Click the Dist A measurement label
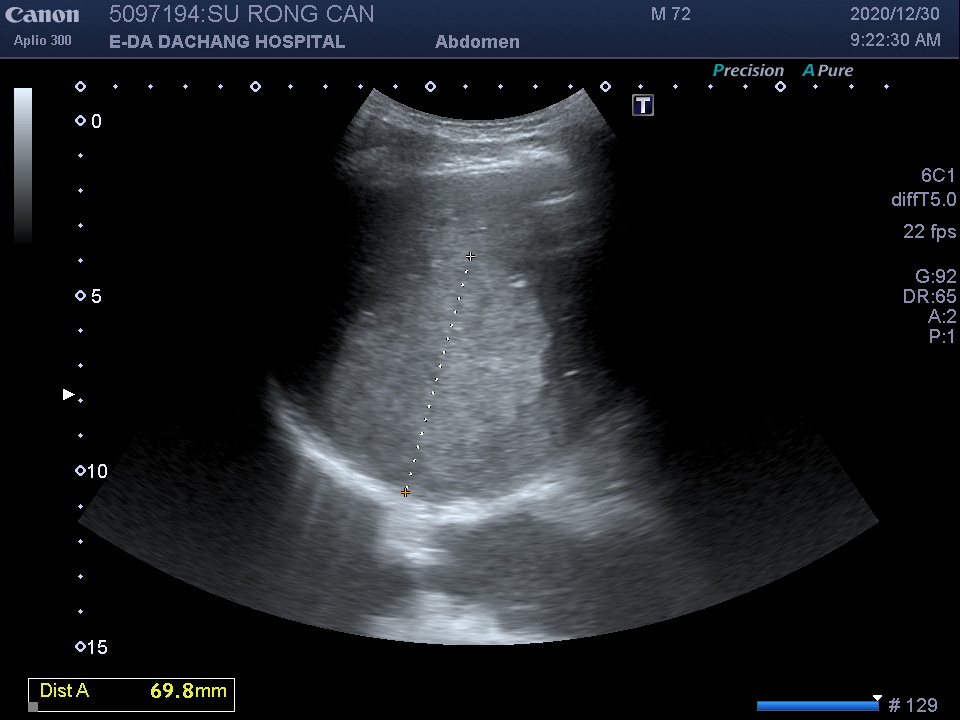 pyautogui.click(x=64, y=691)
